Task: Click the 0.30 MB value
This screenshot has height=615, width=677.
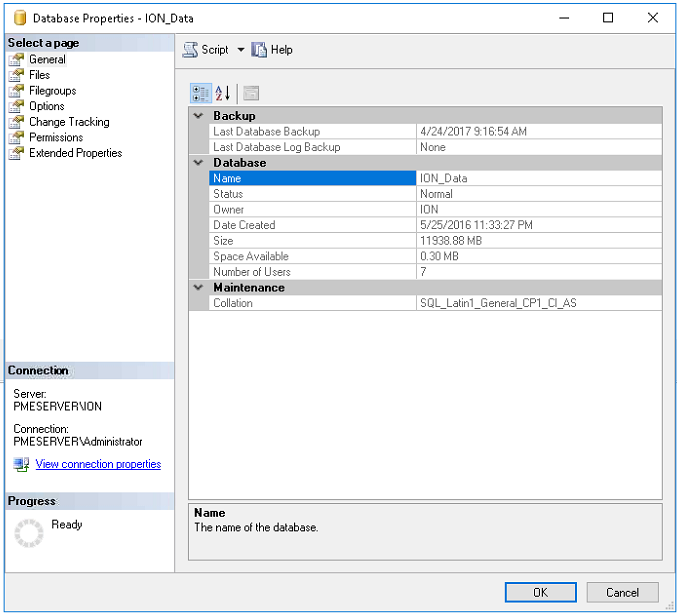Action: tap(439, 256)
